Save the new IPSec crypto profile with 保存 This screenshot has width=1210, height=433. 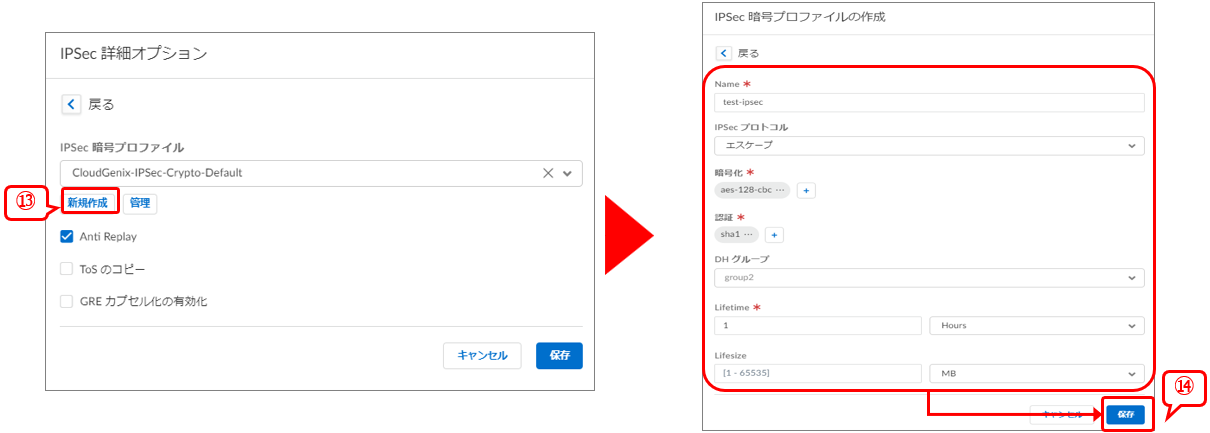(1126, 414)
